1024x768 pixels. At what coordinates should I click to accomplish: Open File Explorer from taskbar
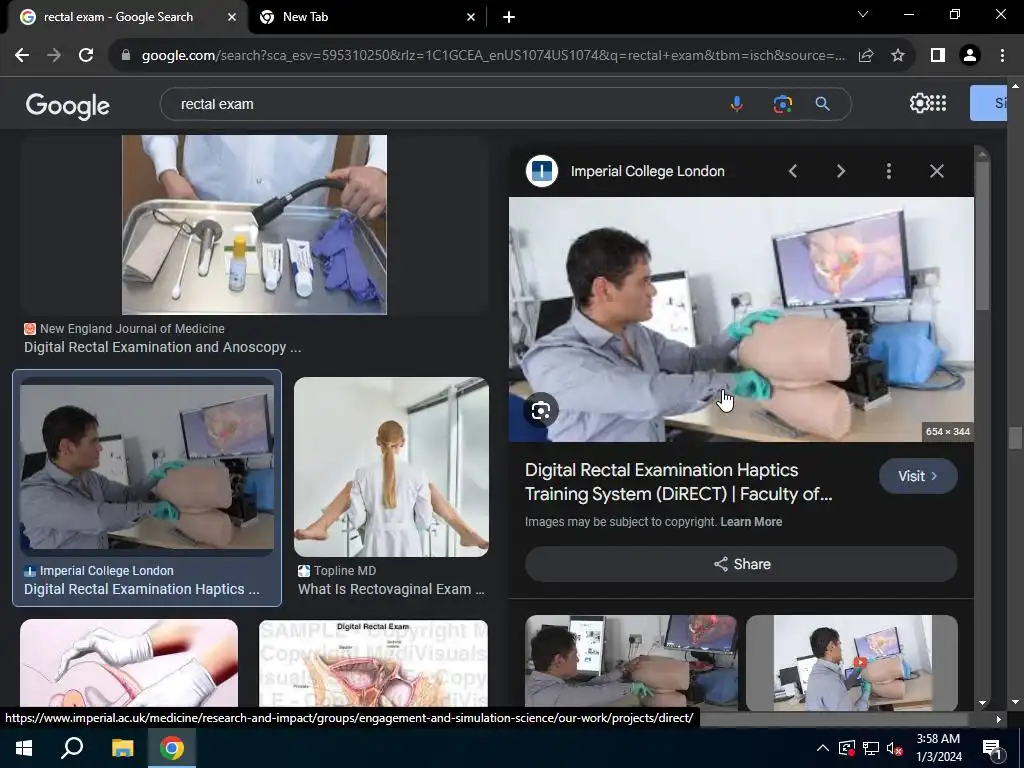click(122, 748)
